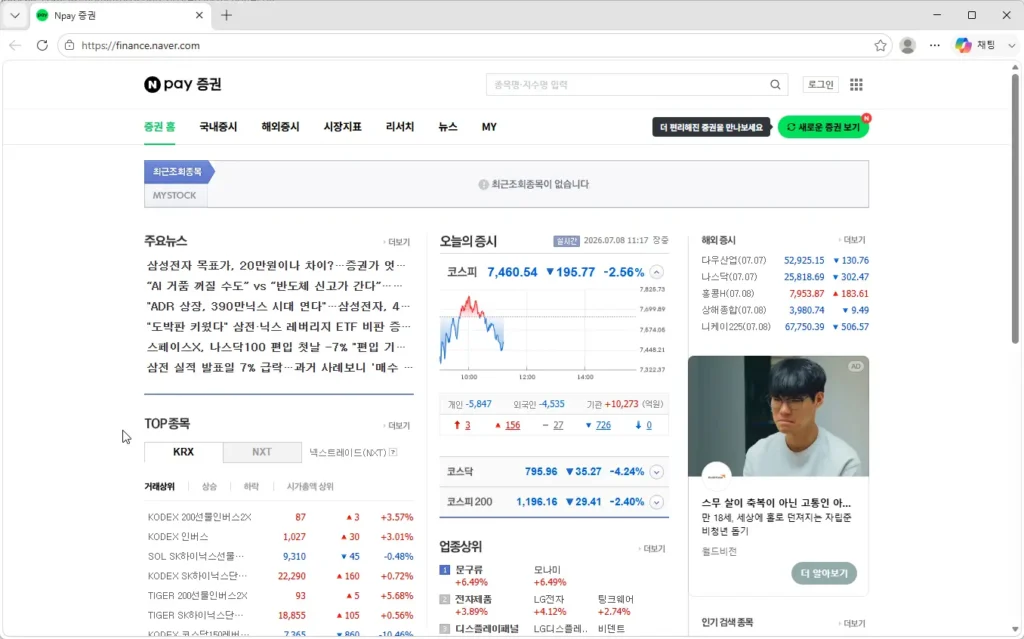Open browser settings ellipsis menu
Viewport: 1024px width, 639px height.
tap(935, 45)
